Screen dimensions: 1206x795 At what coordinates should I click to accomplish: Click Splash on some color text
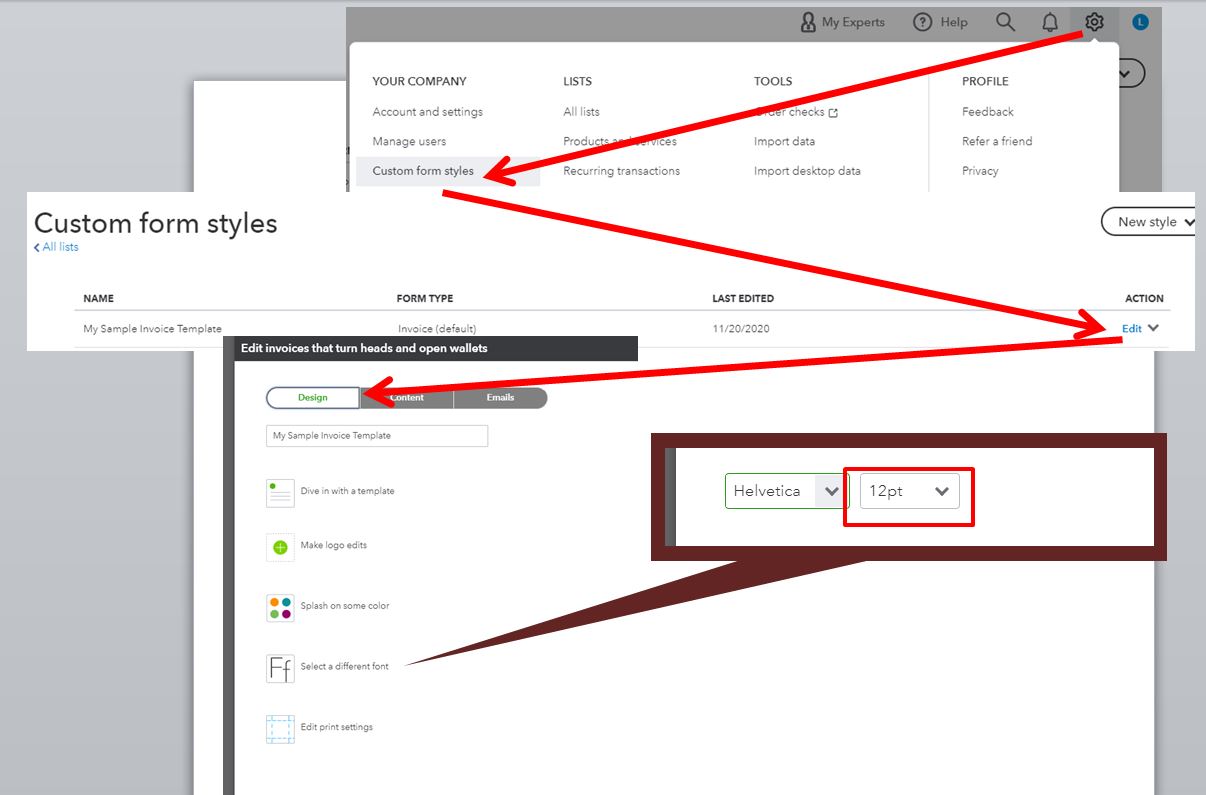344,606
